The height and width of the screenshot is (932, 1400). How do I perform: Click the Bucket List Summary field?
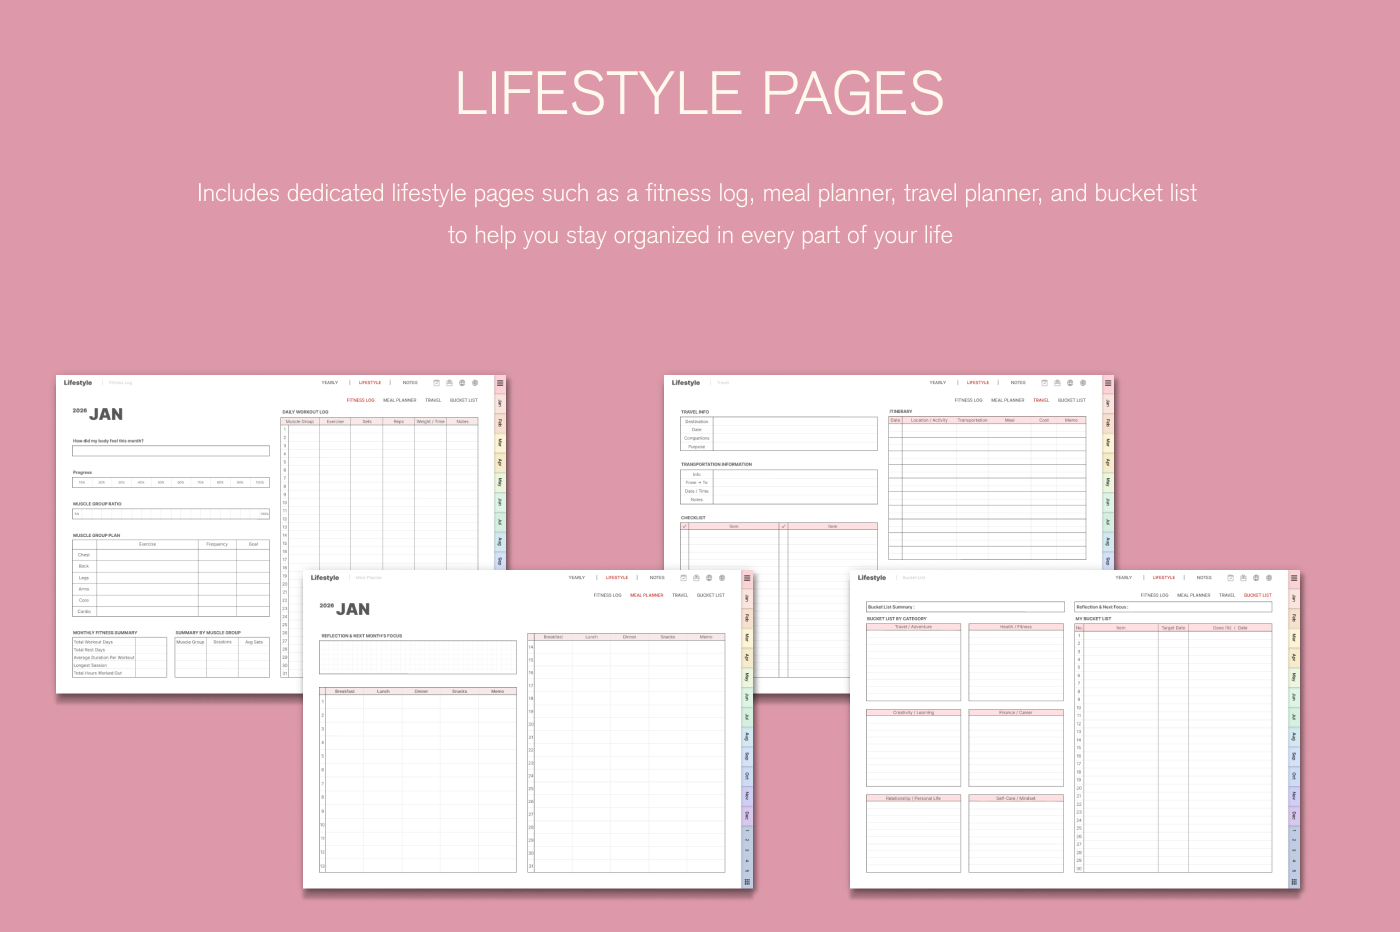tap(965, 607)
